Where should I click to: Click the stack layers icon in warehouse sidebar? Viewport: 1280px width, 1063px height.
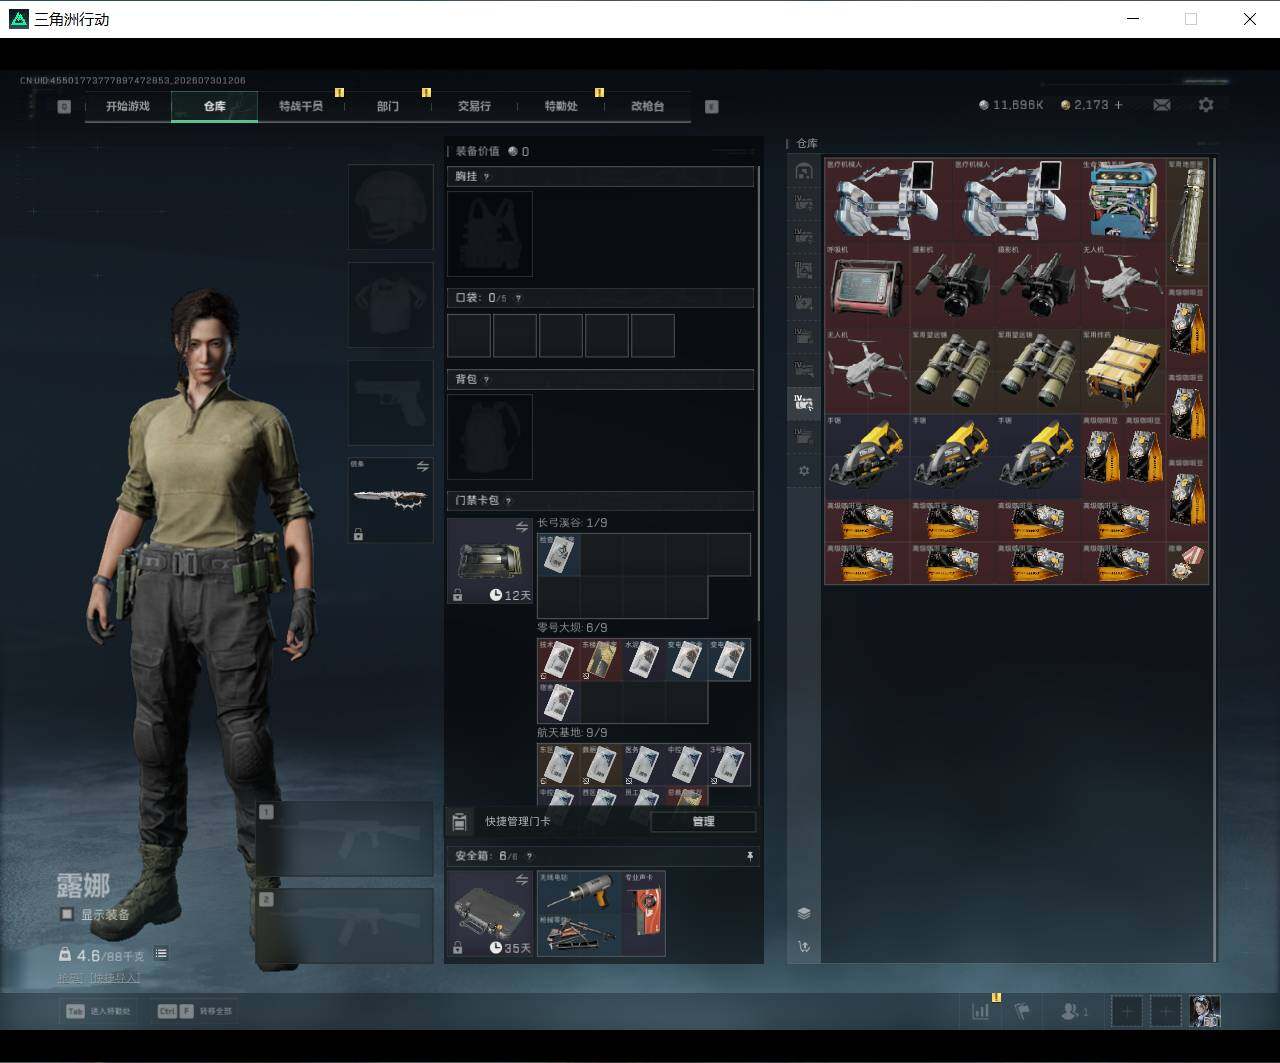coord(803,913)
